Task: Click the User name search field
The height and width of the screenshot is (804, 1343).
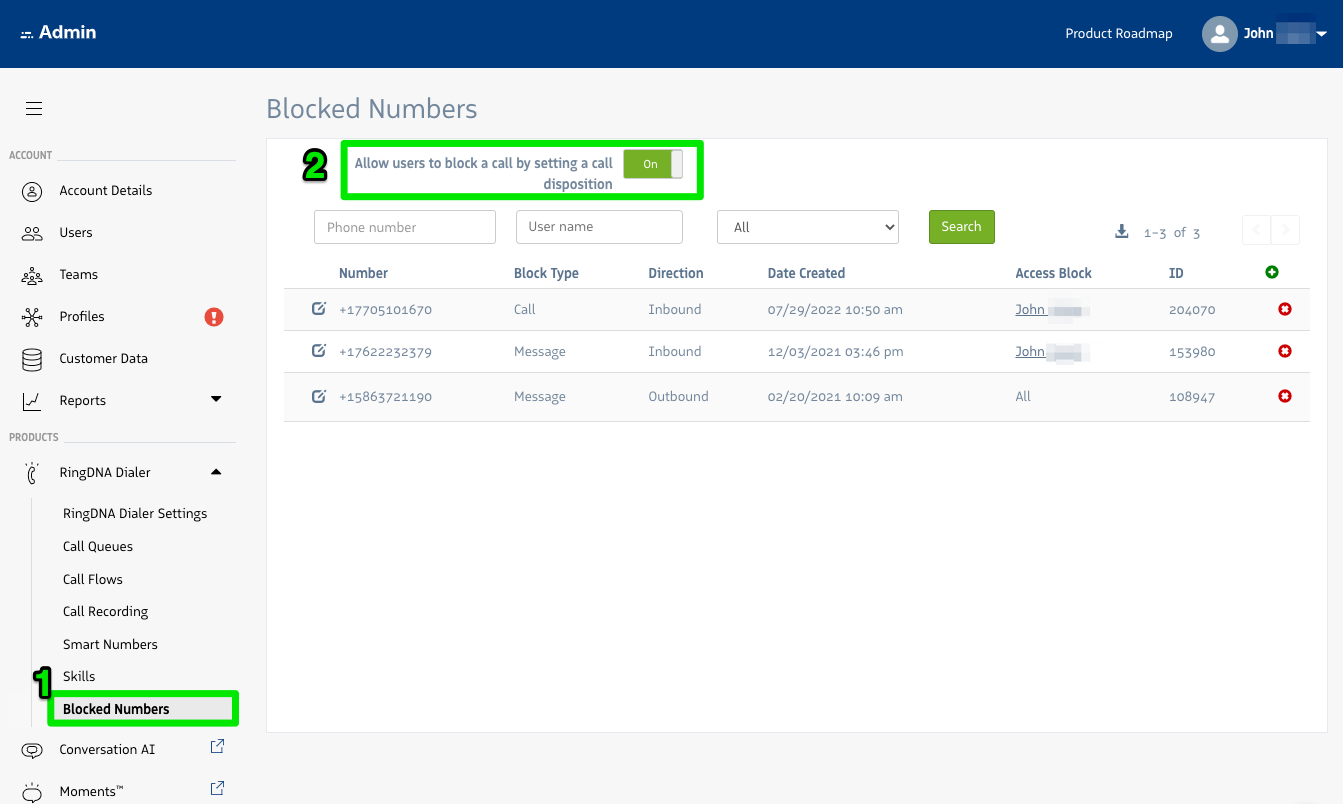Action: (599, 227)
